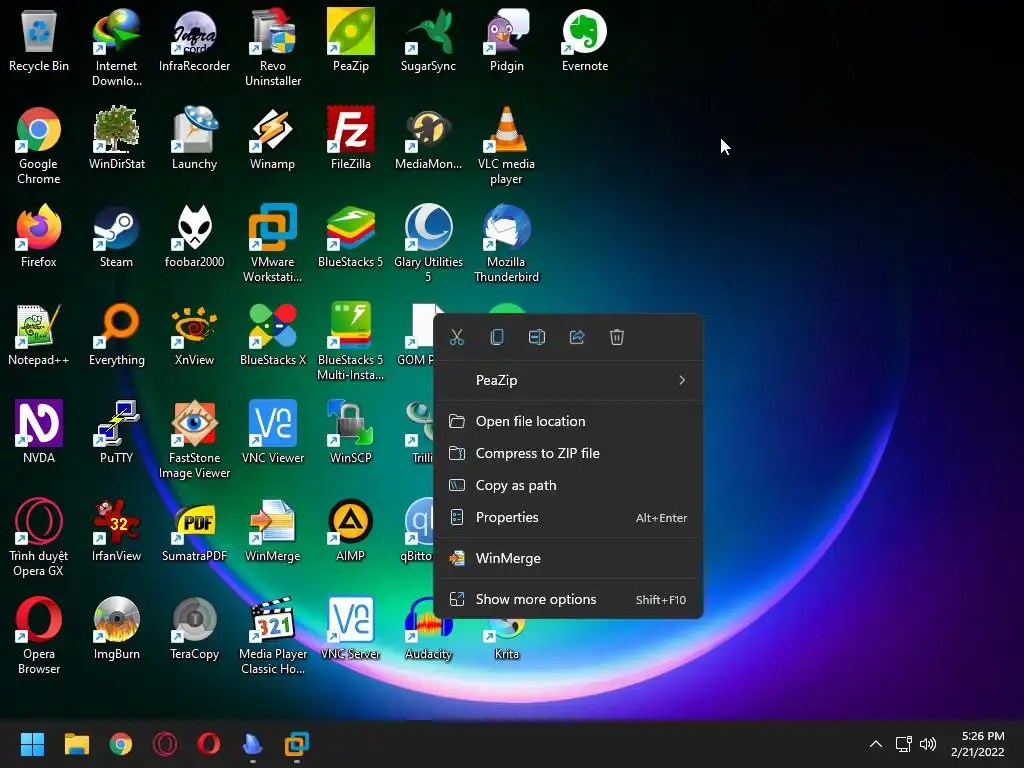Click the XnView desktop icon

[195, 333]
